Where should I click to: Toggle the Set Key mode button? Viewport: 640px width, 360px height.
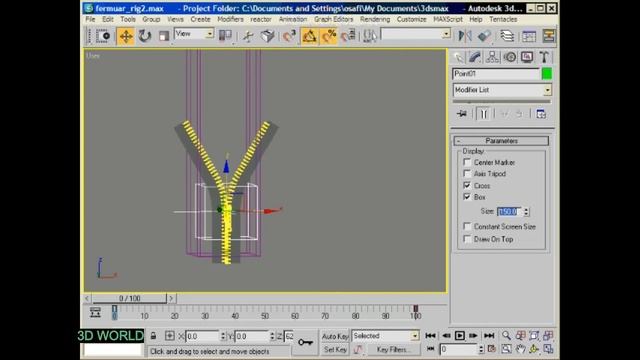[335, 349]
